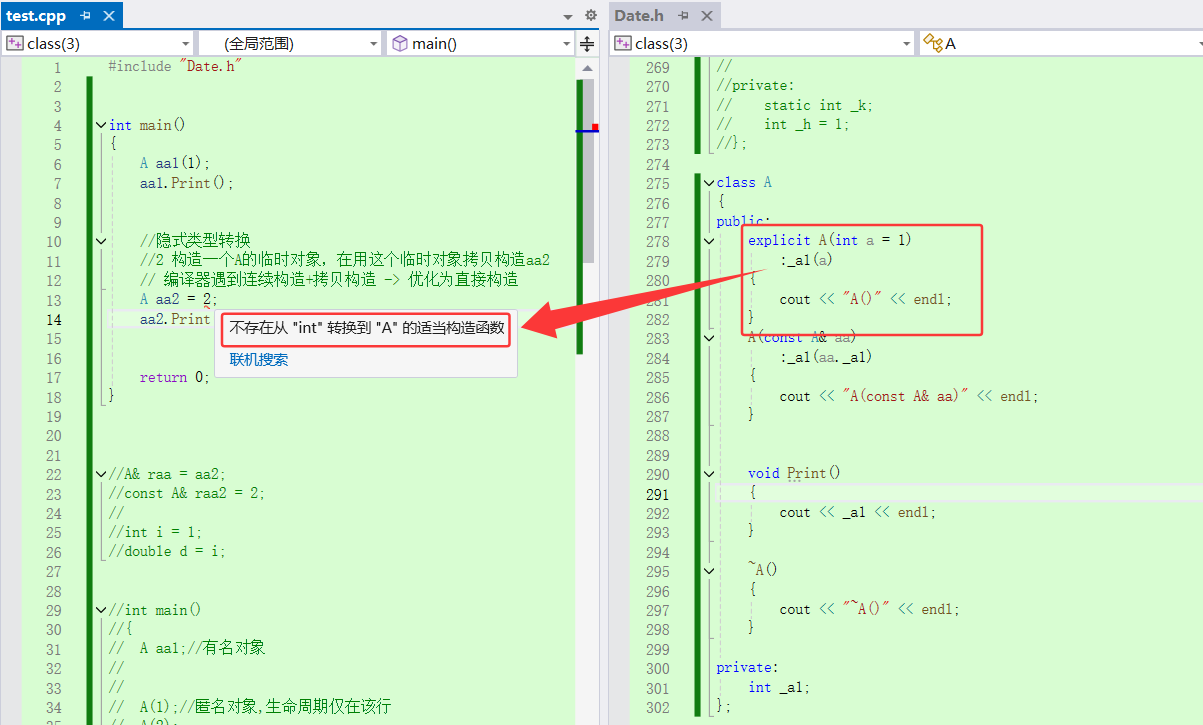Screen dimensions: 1203x725
Task: Click the 联机搜索 link in tooltip
Action: [259, 360]
